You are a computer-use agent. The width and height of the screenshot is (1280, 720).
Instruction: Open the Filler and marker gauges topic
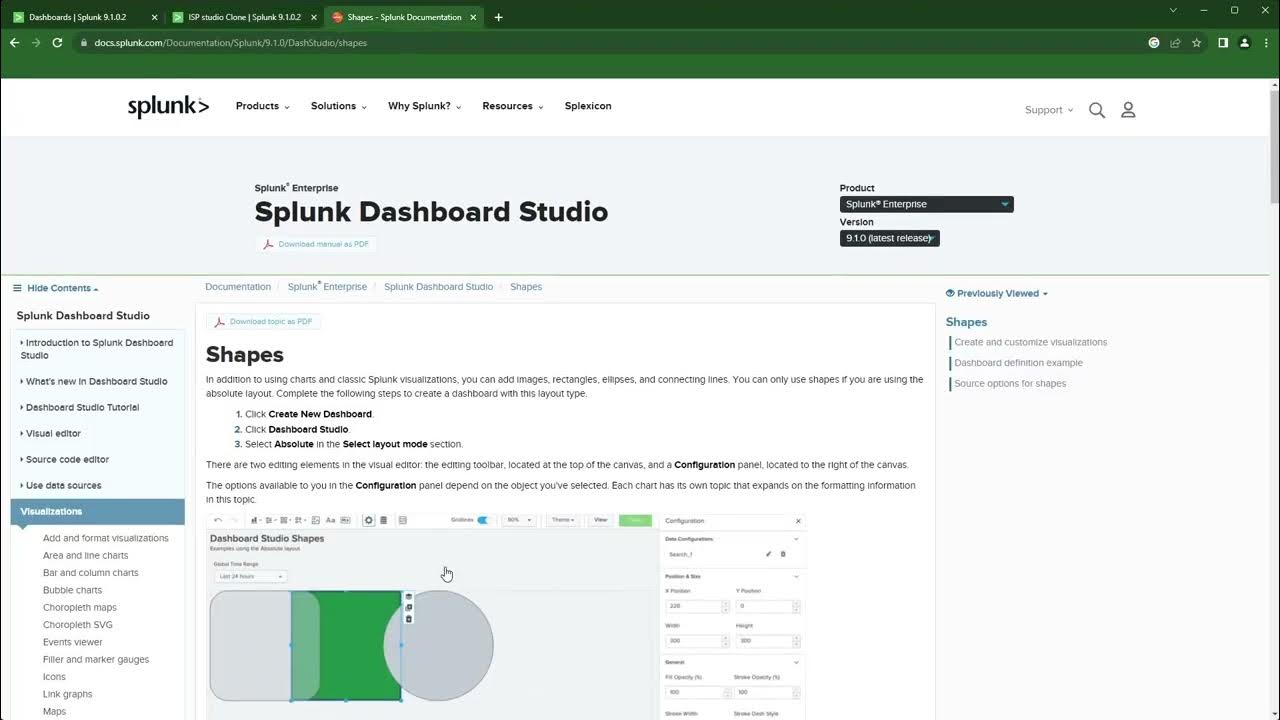[x=96, y=660]
